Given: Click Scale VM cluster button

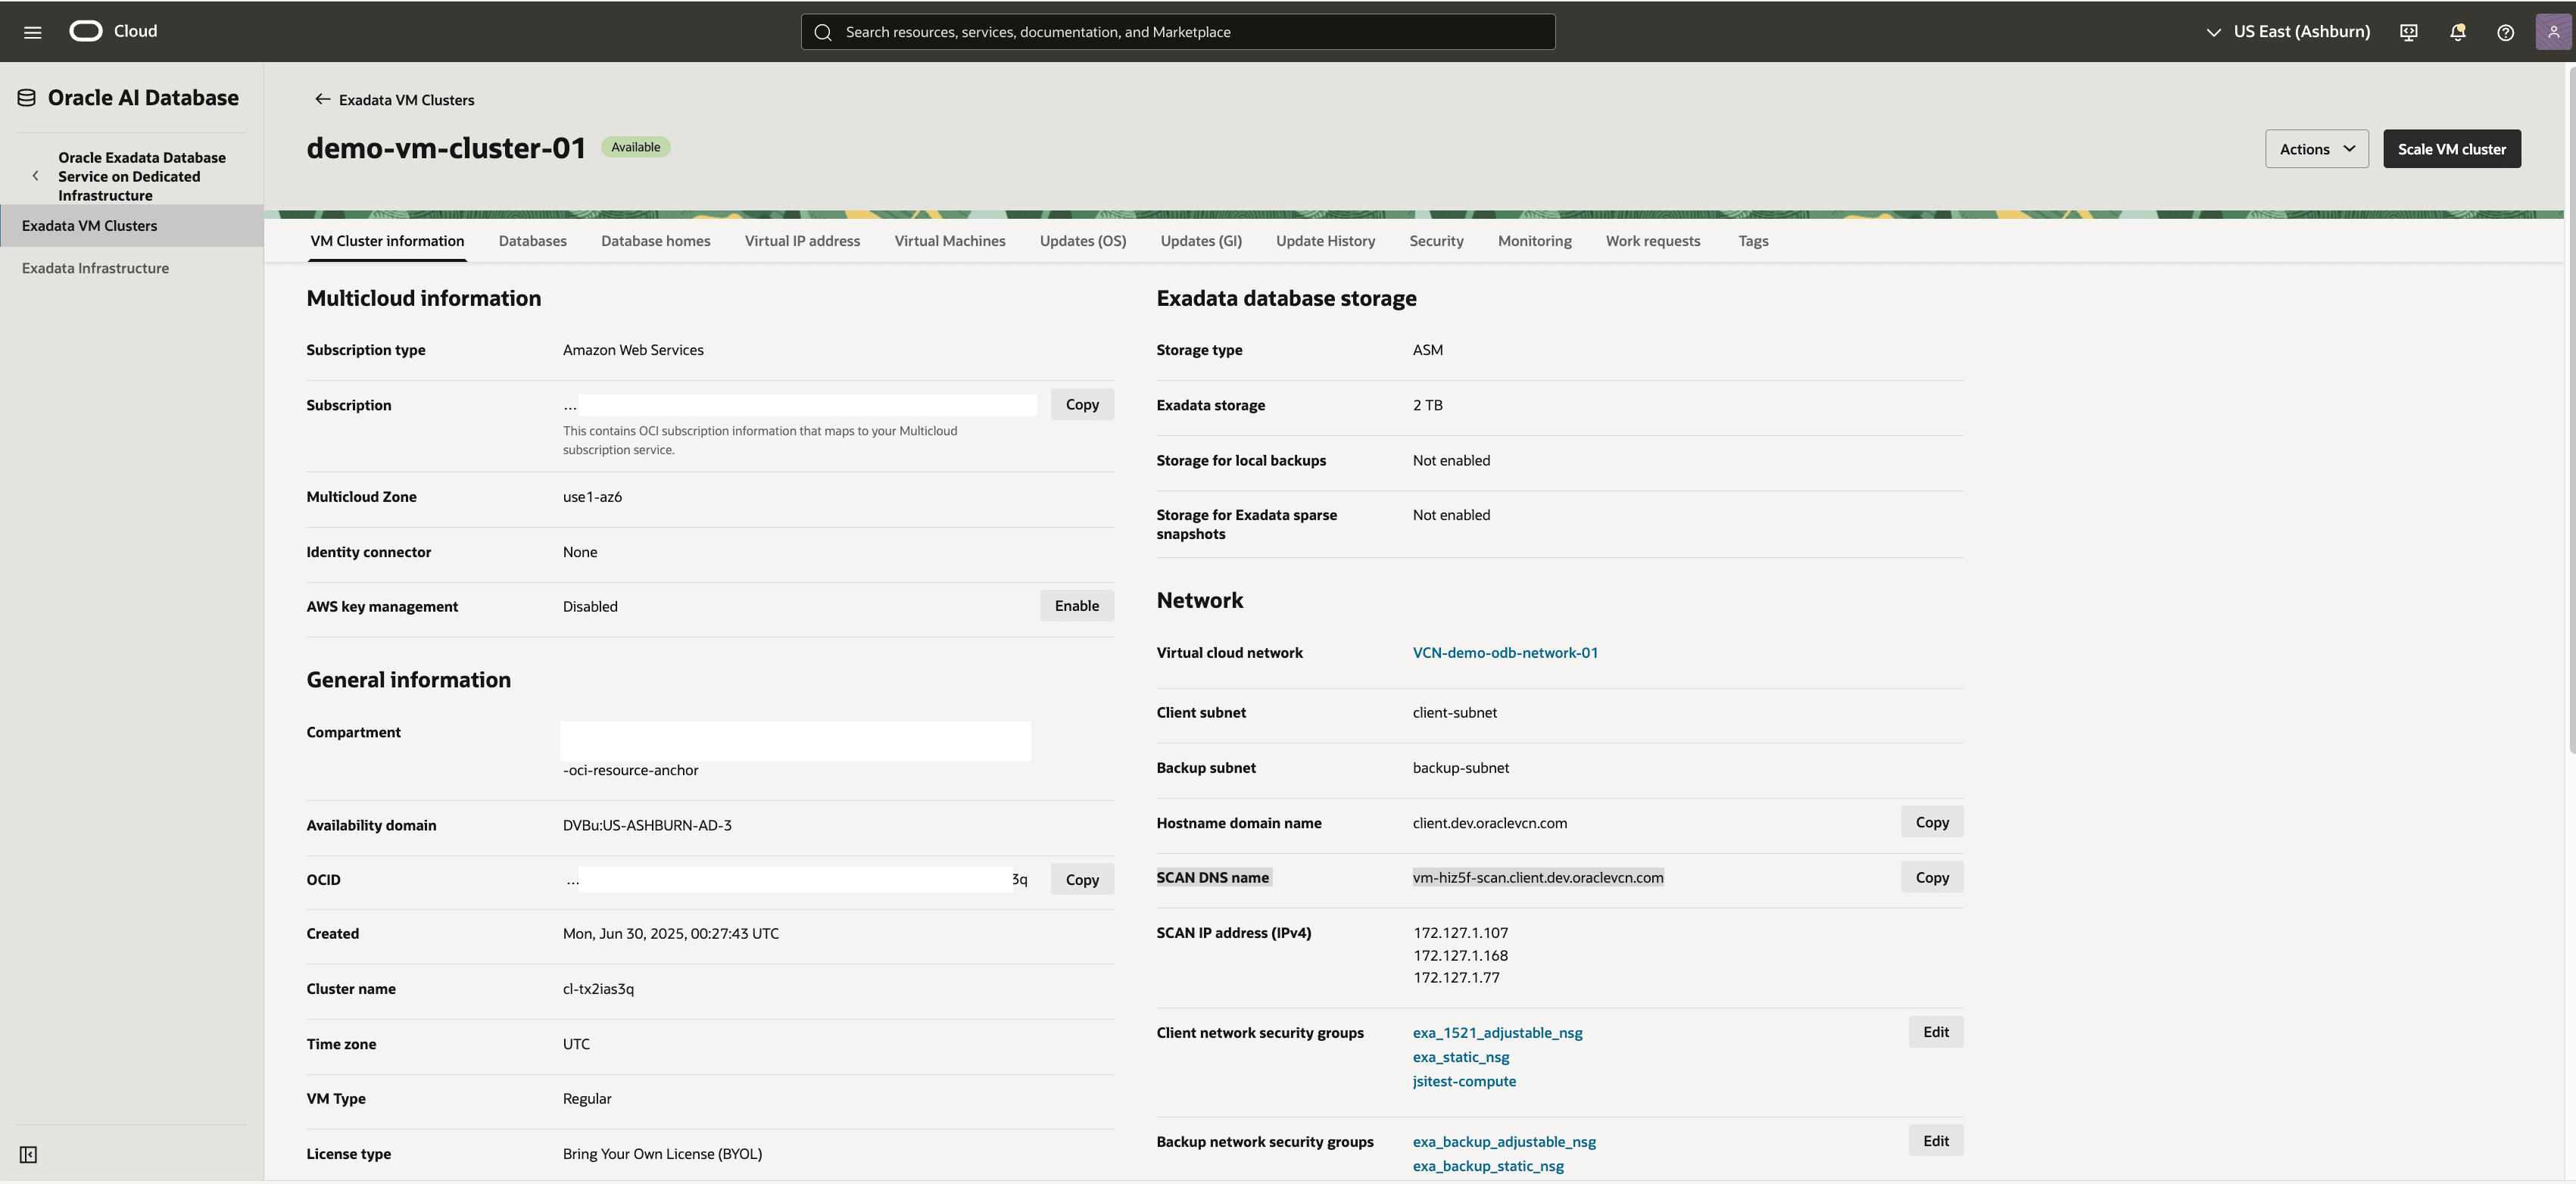Looking at the screenshot, I should coord(2451,149).
